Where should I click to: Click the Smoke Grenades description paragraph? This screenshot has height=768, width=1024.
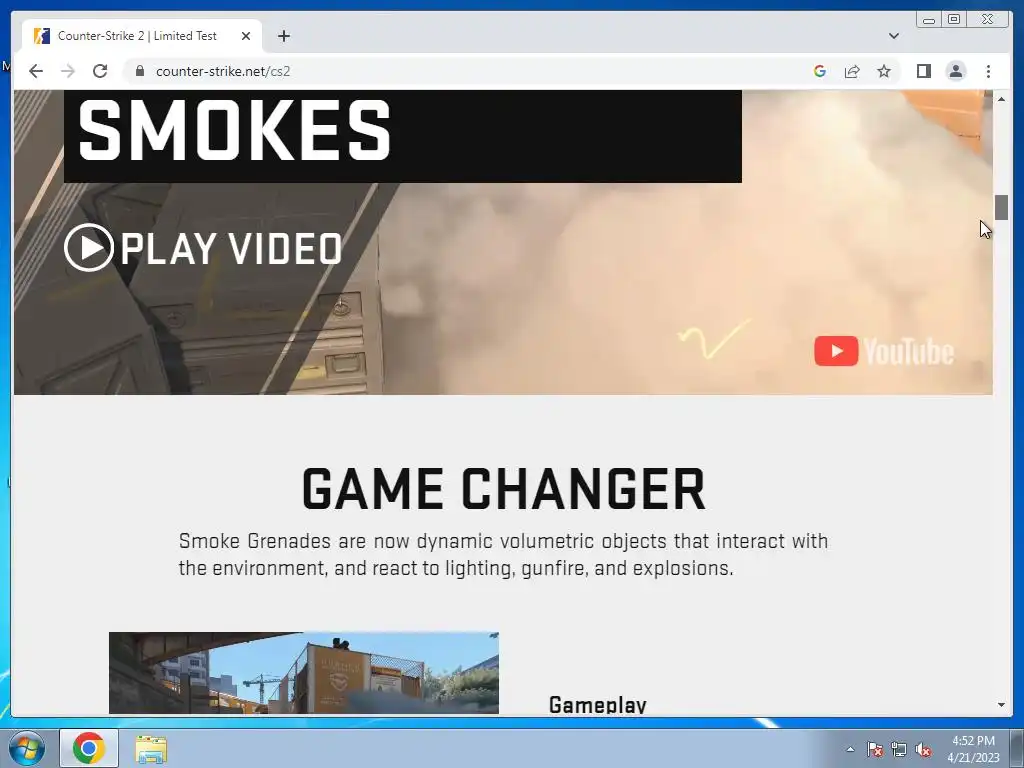tap(504, 554)
